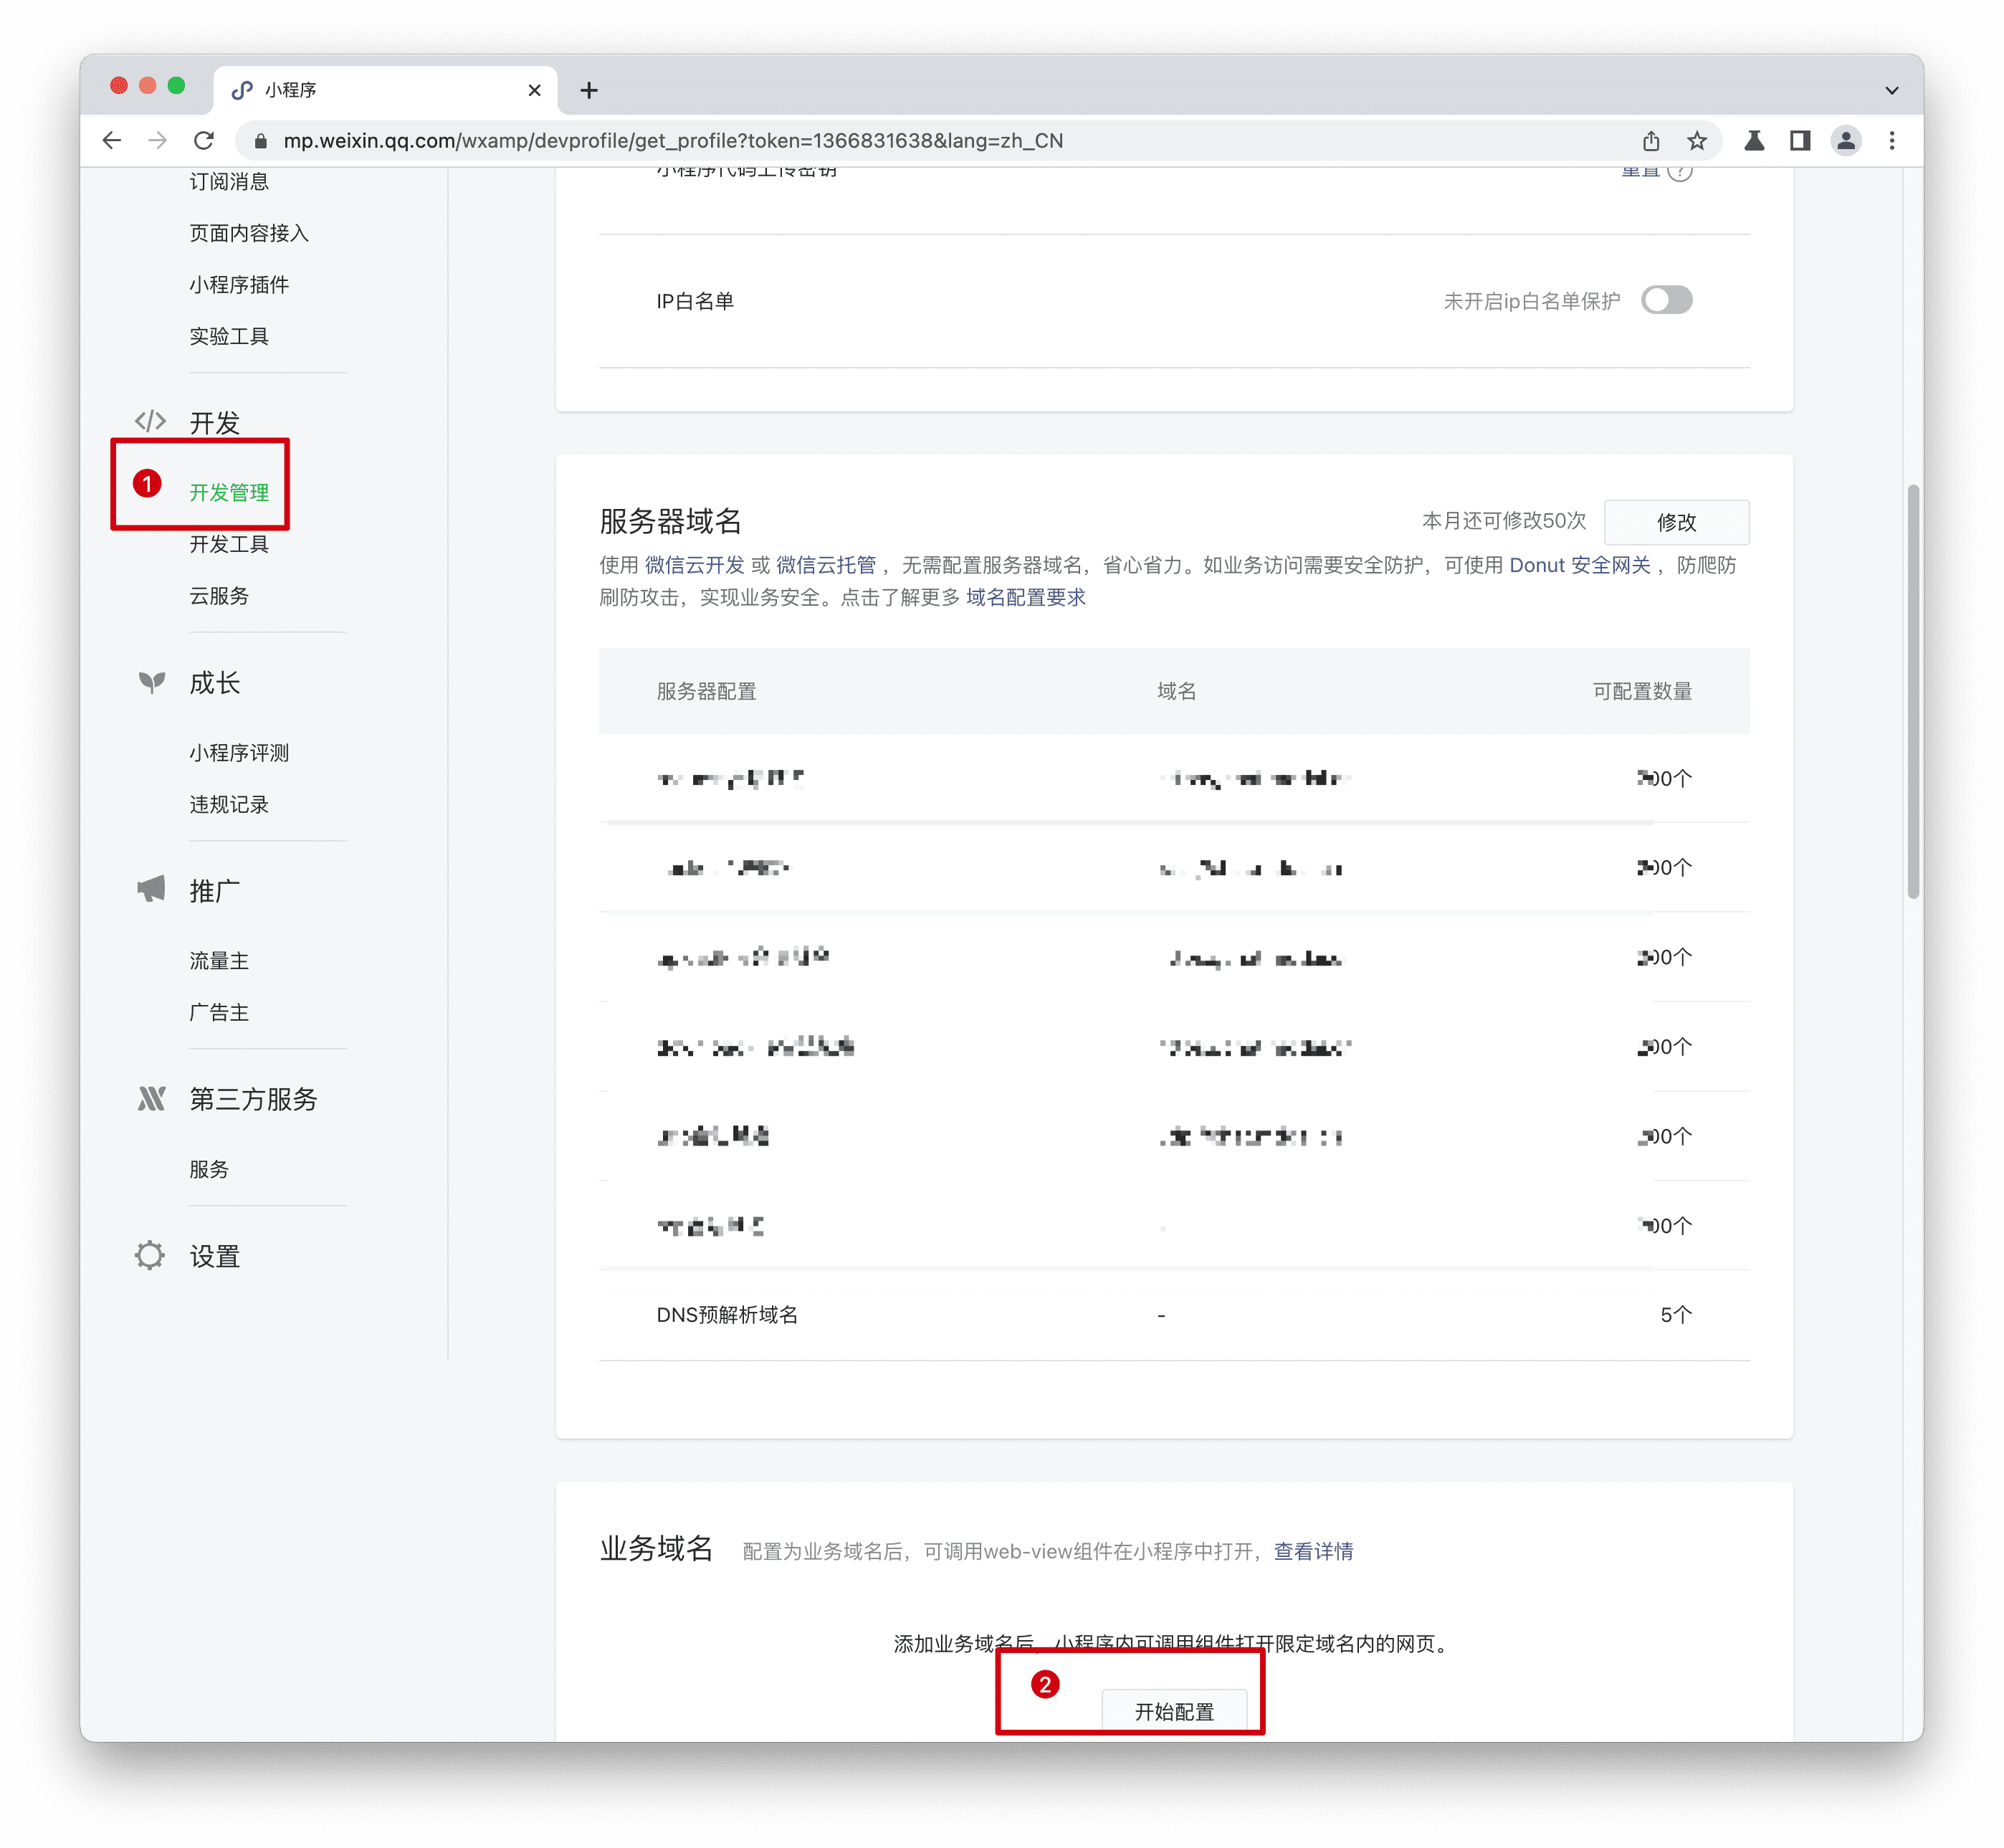Click the 可配置数量 column header
Viewport: 2004px width, 1848px height.
point(1642,691)
